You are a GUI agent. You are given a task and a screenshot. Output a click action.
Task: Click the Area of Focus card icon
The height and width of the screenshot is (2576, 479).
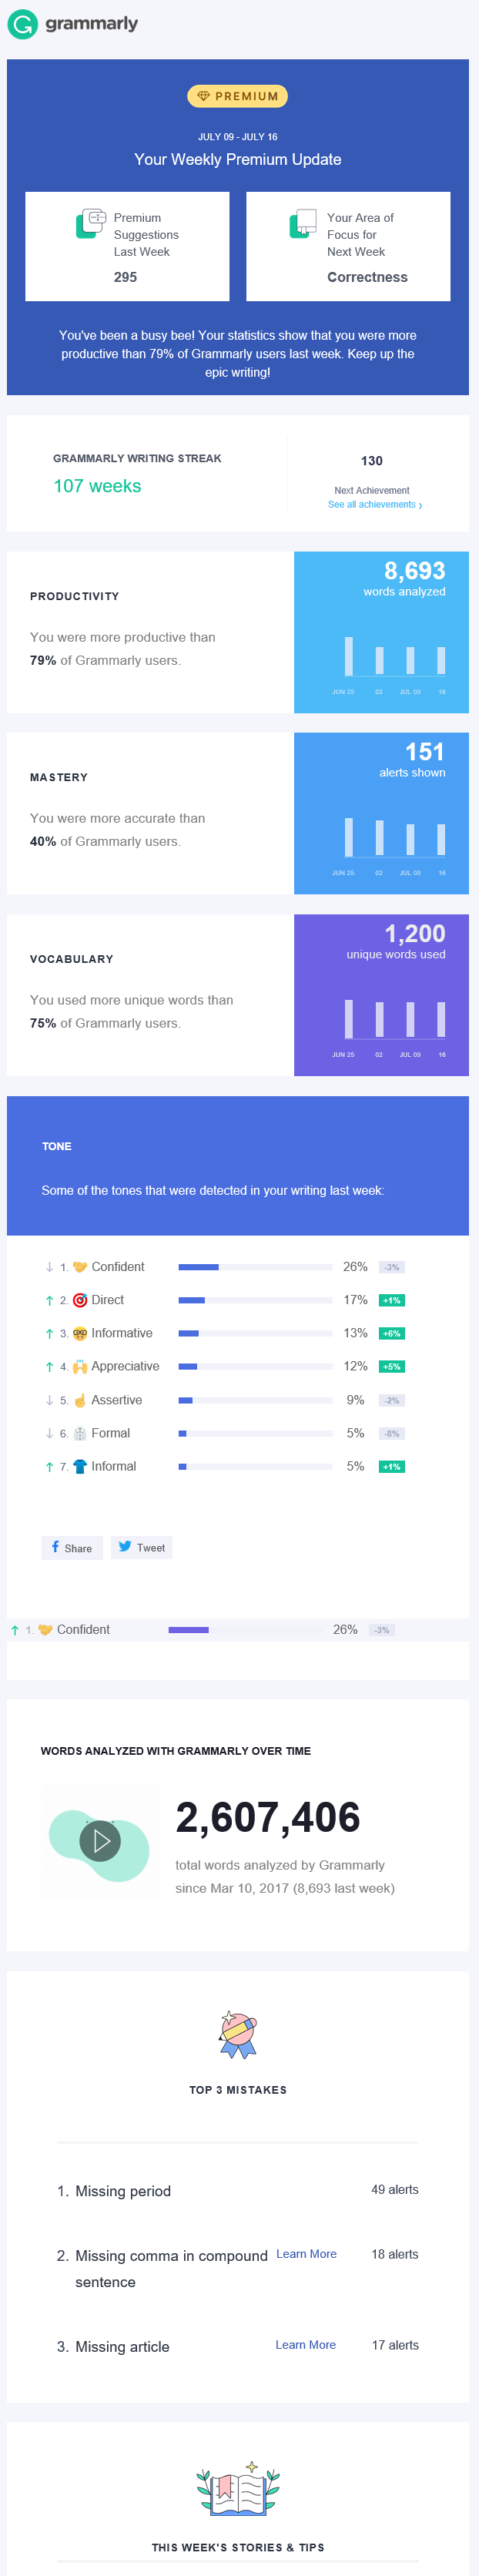pos(303,224)
